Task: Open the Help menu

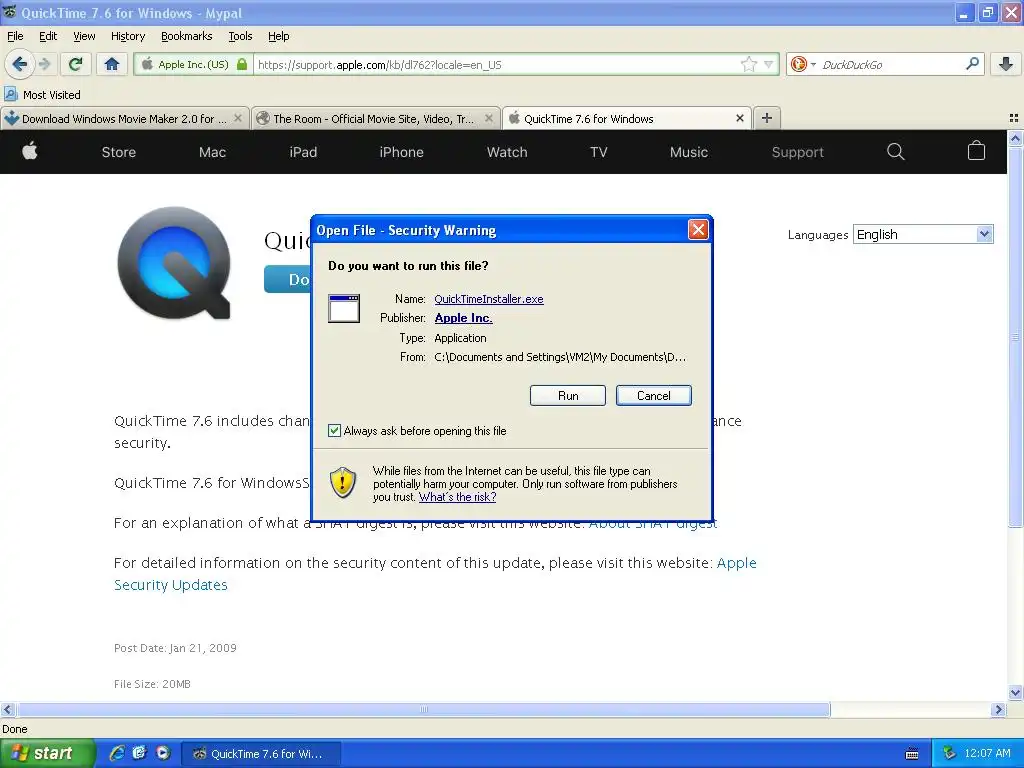Action: click(279, 36)
